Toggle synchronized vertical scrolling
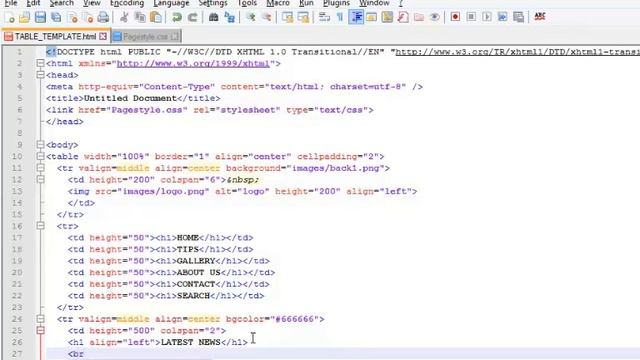Image resolution: width=640 pixels, height=360 pixels. (x=287, y=17)
